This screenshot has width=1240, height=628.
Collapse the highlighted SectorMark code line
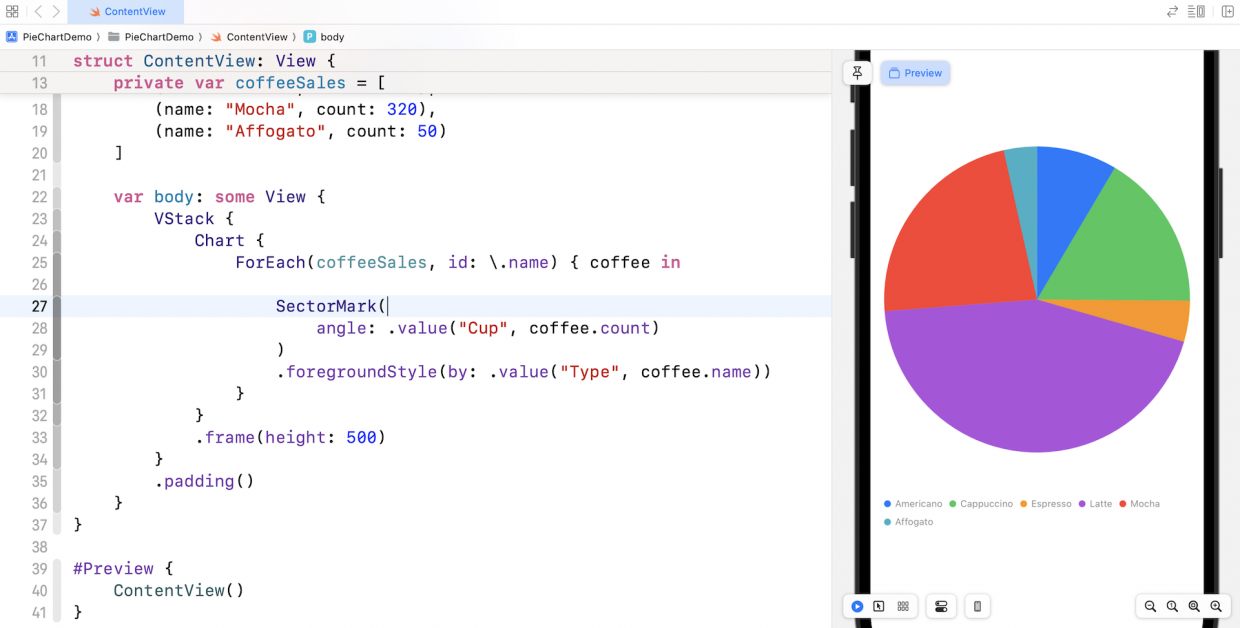[x=57, y=306]
